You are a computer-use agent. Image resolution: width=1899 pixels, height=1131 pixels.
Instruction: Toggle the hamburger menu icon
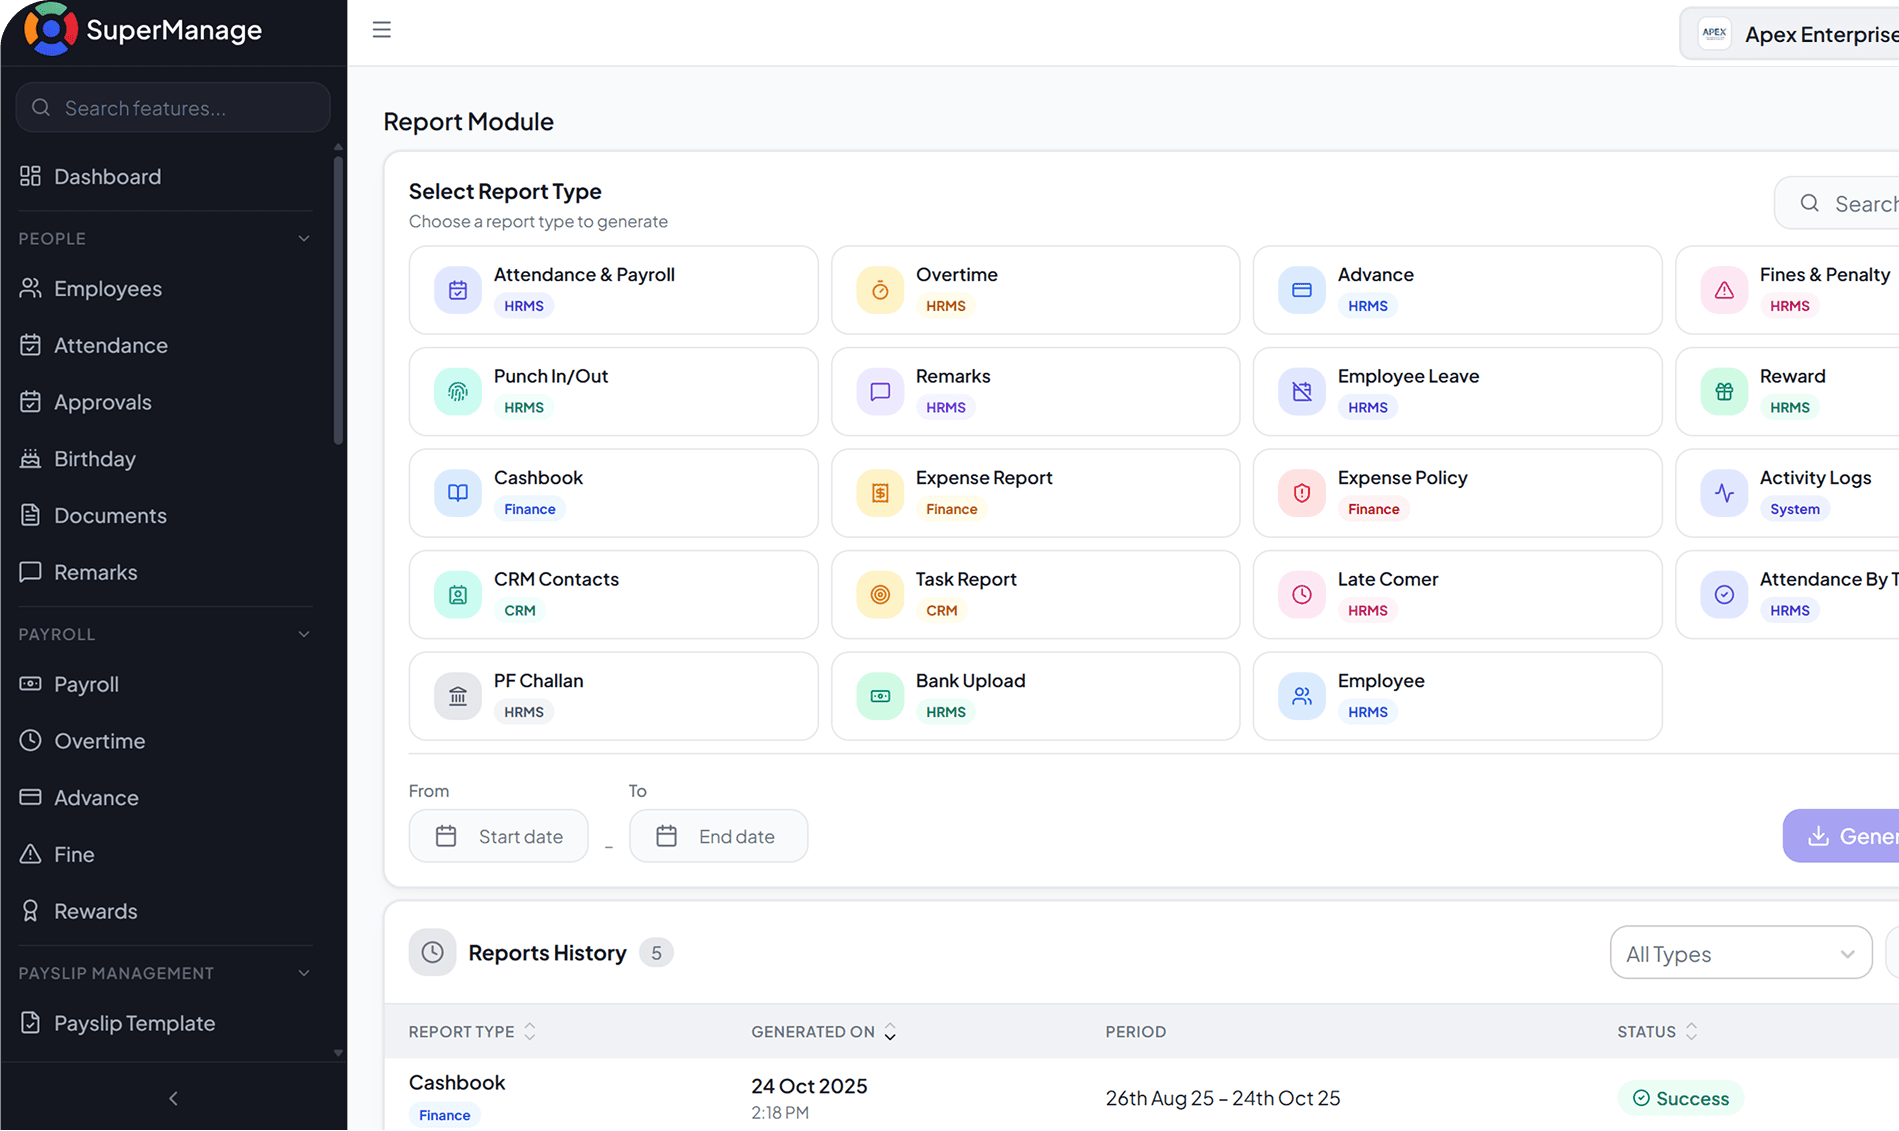click(x=381, y=30)
